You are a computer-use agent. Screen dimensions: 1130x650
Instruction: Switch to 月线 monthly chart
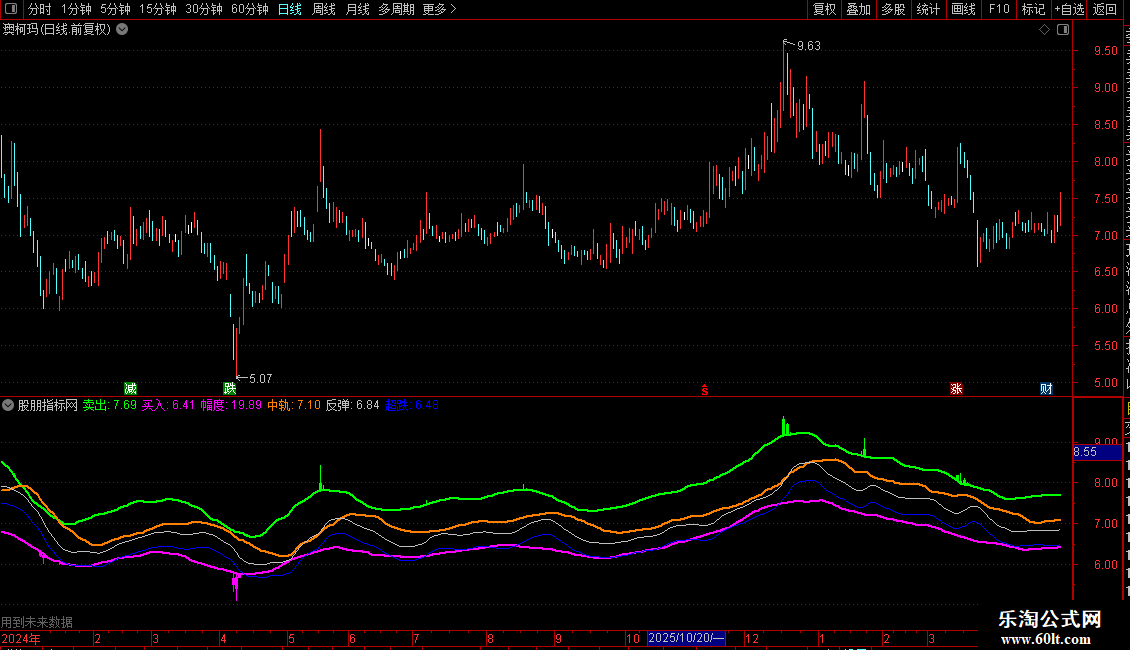click(x=357, y=9)
